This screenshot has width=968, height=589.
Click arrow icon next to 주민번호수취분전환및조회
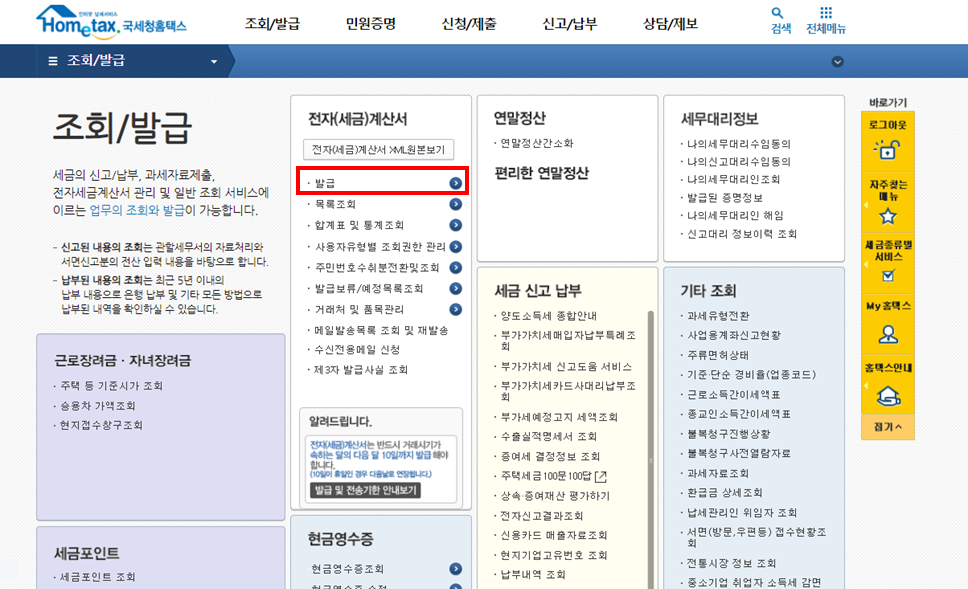[x=456, y=268]
